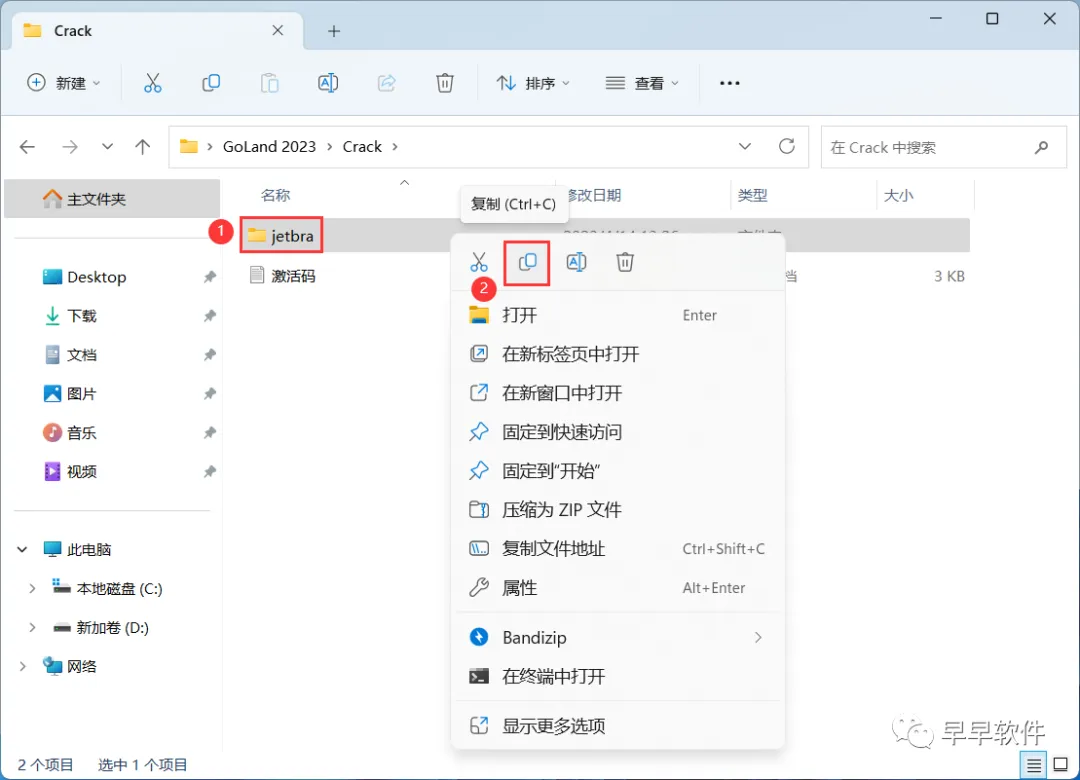Click the Delete trash icon in the top toolbar

coord(445,83)
